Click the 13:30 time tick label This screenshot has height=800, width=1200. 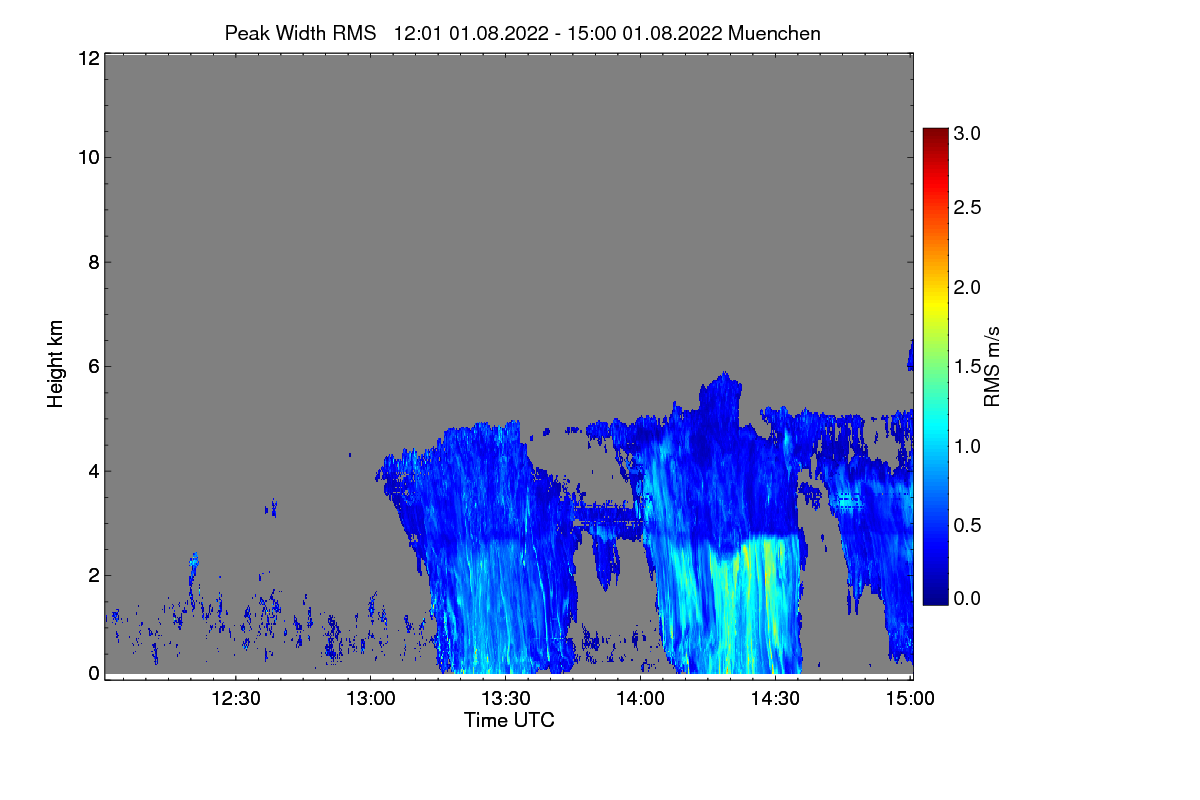(x=506, y=698)
